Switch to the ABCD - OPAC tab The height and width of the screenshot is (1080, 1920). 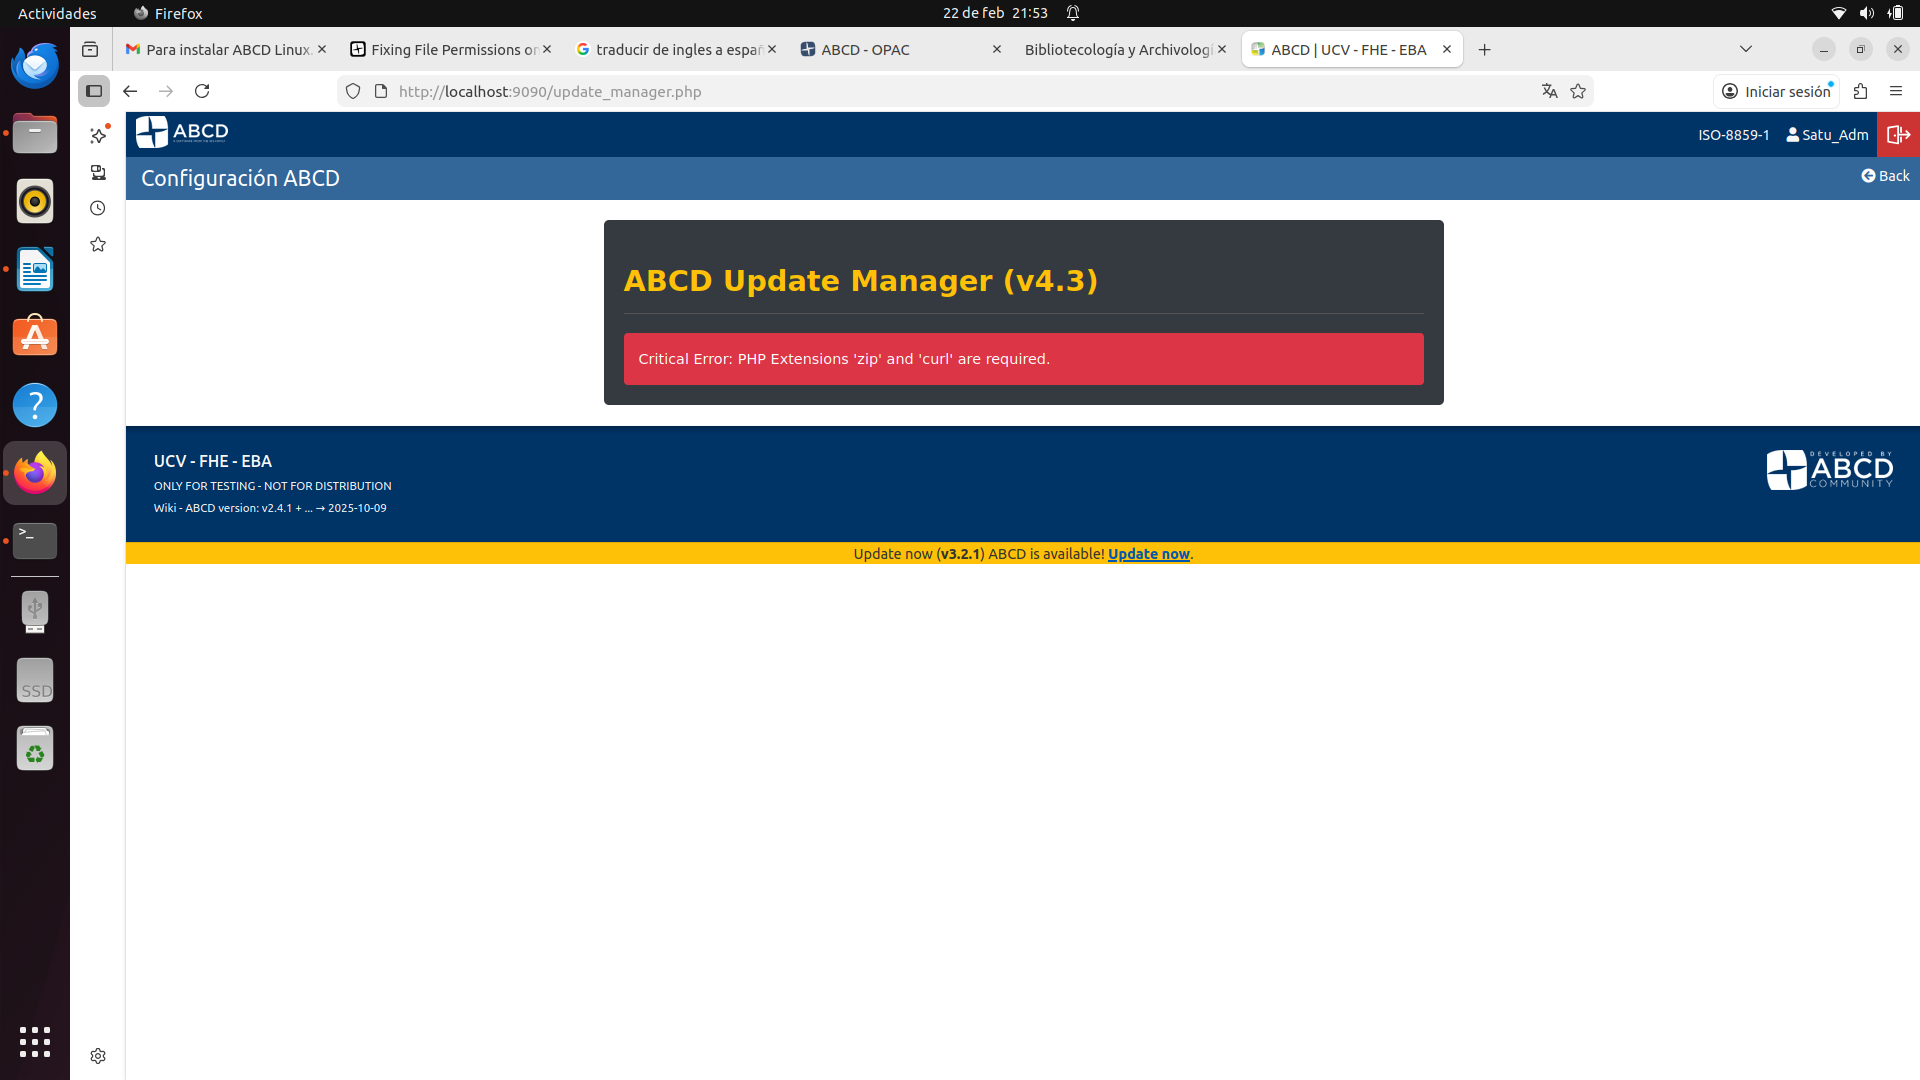tap(865, 49)
